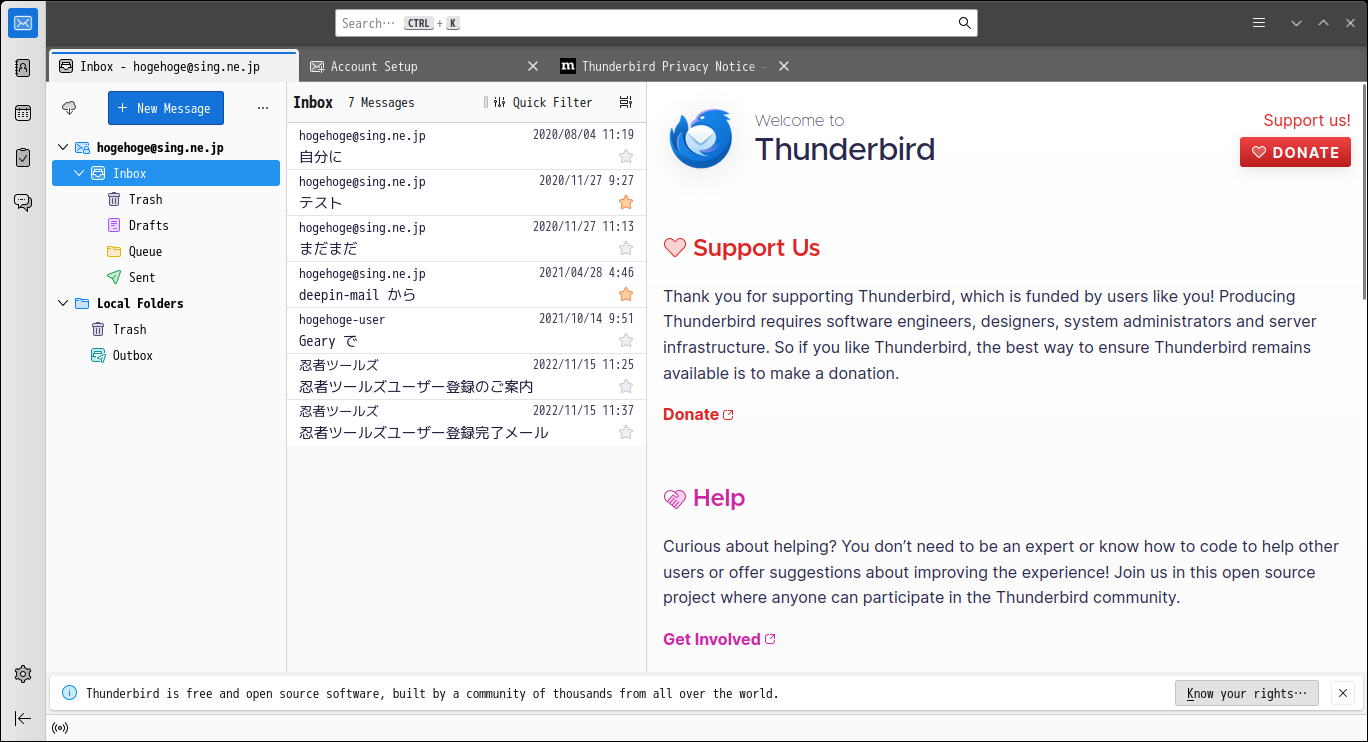Click the Know your rights button
This screenshot has height=742, width=1368.
pos(1247,693)
